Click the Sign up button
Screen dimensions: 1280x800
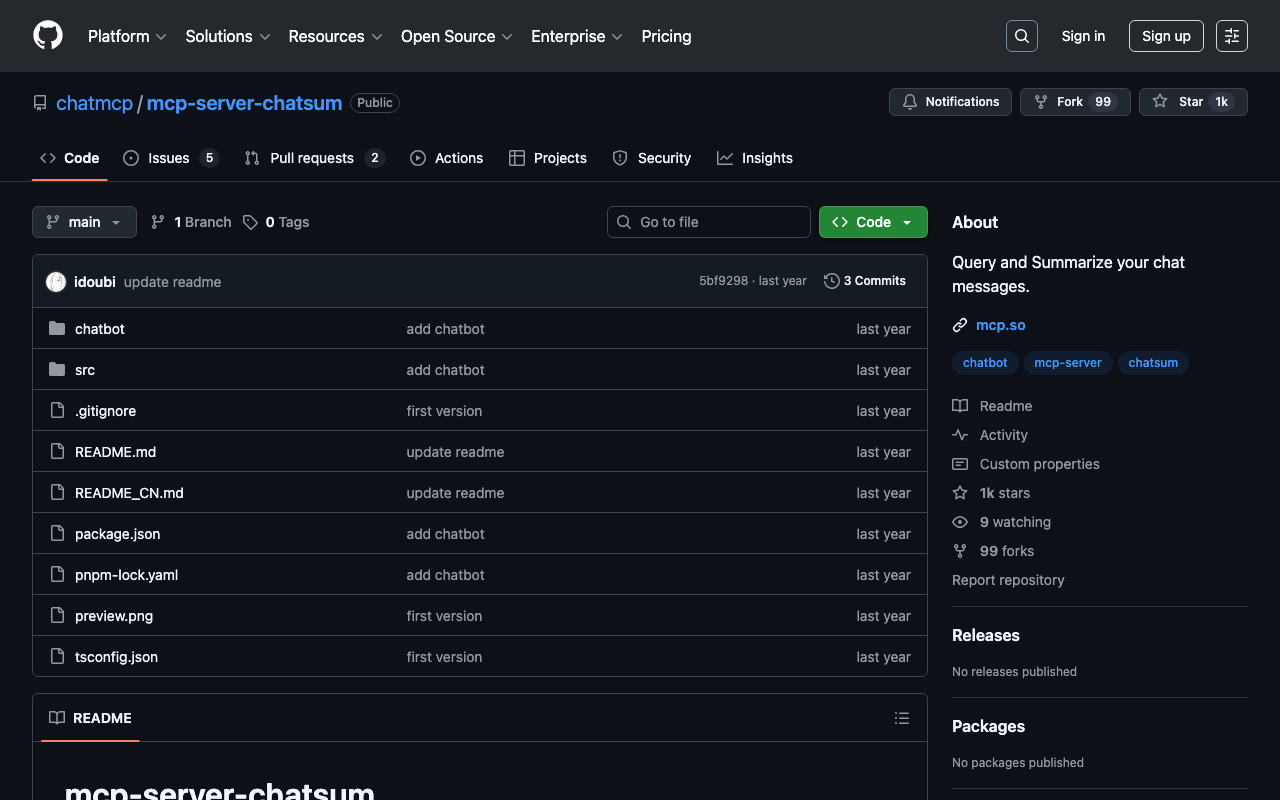tap(1166, 36)
